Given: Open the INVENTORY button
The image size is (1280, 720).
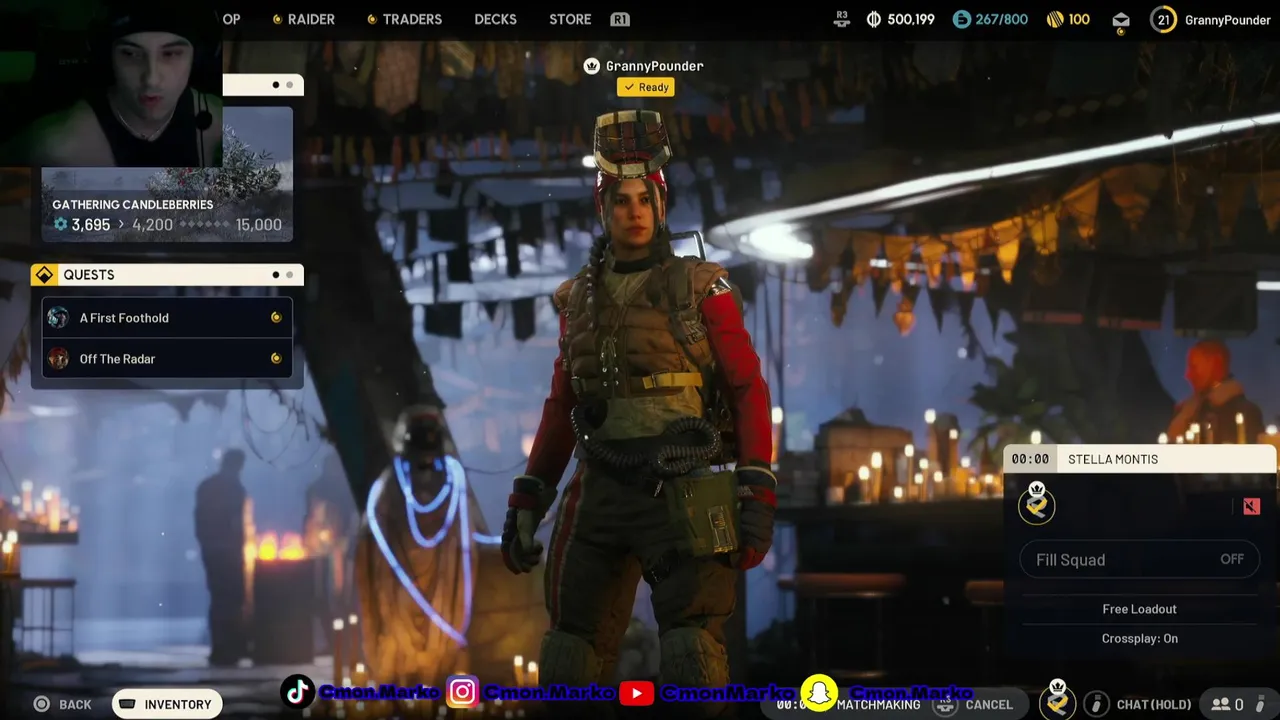Looking at the screenshot, I should pyautogui.click(x=167, y=704).
